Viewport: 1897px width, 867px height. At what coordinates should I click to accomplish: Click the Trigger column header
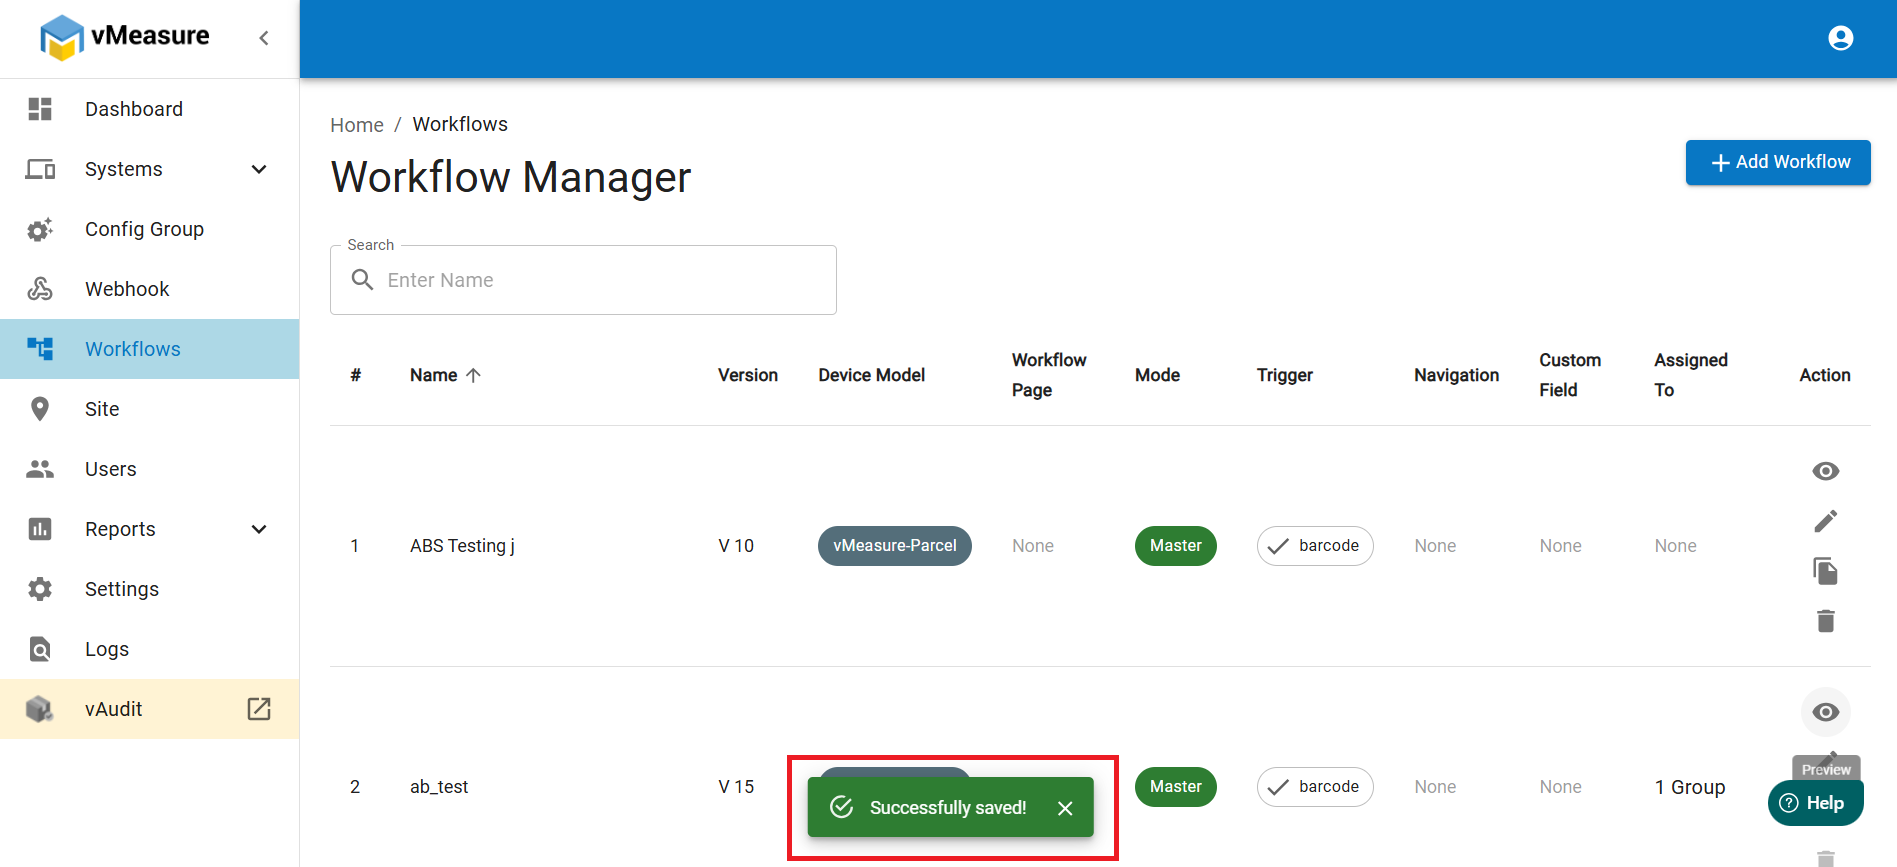tap(1285, 375)
